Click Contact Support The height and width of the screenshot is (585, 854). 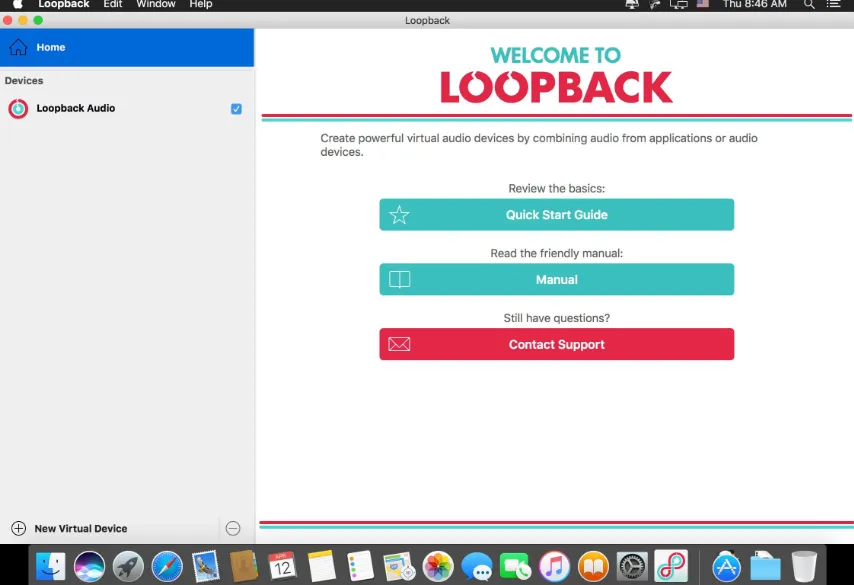pos(557,344)
